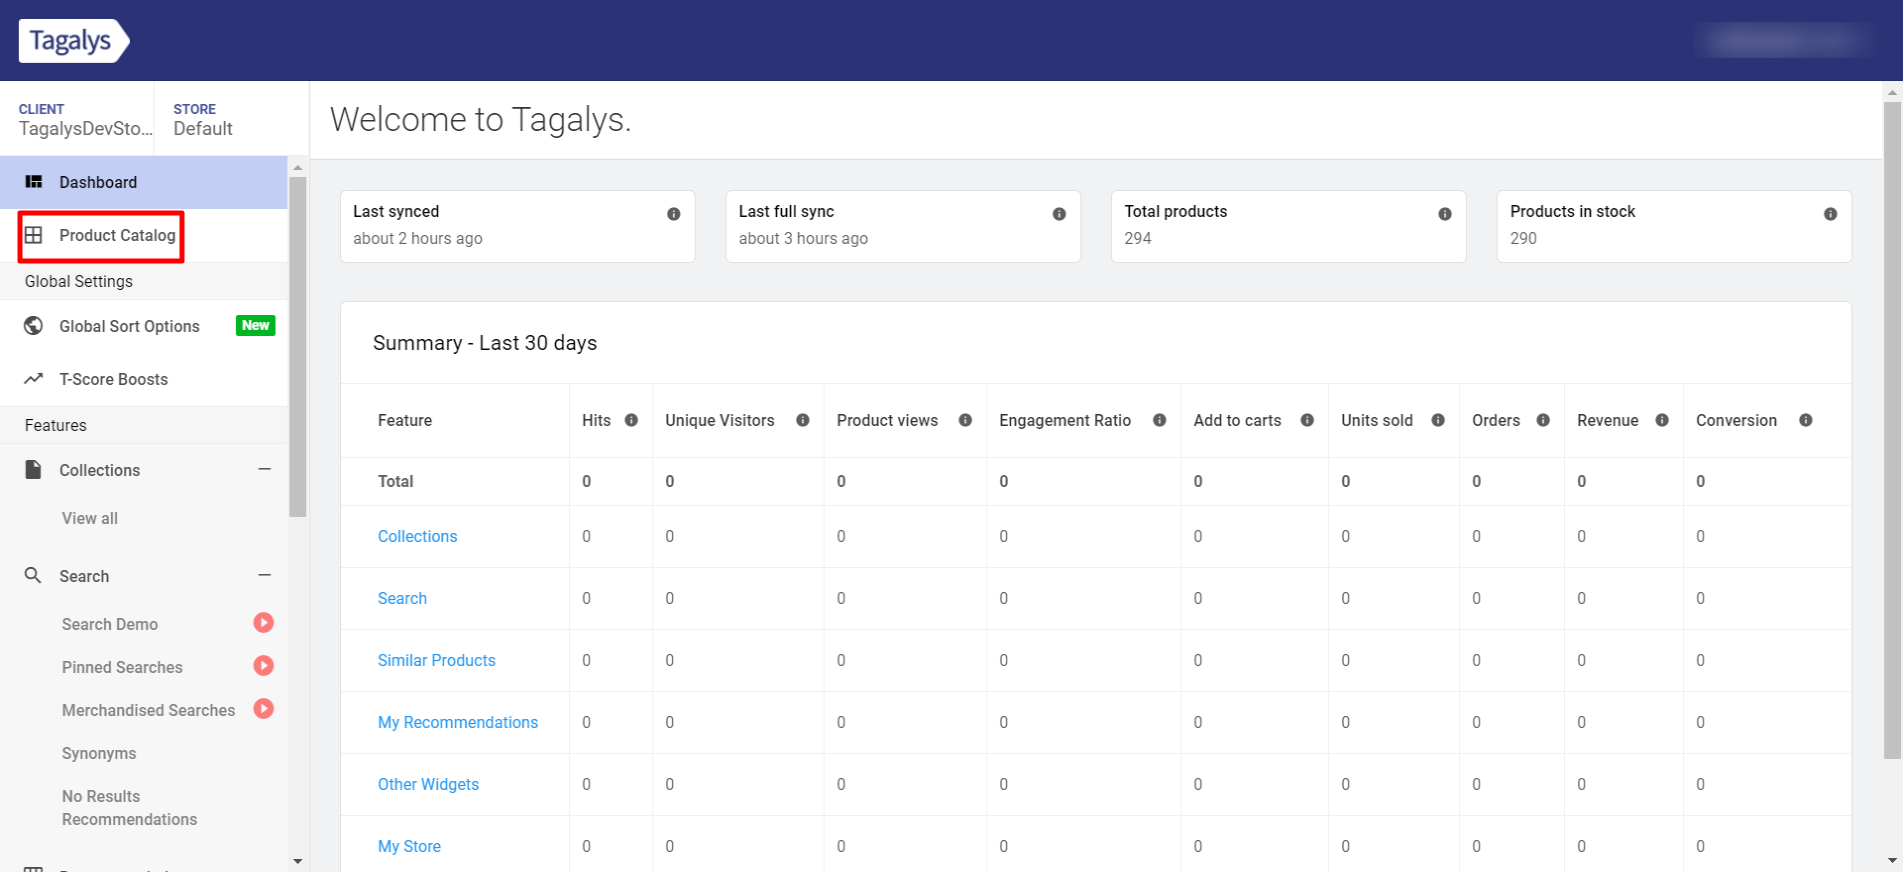1903x872 pixels.
Task: Open No Results Recommendations
Action: click(129, 808)
